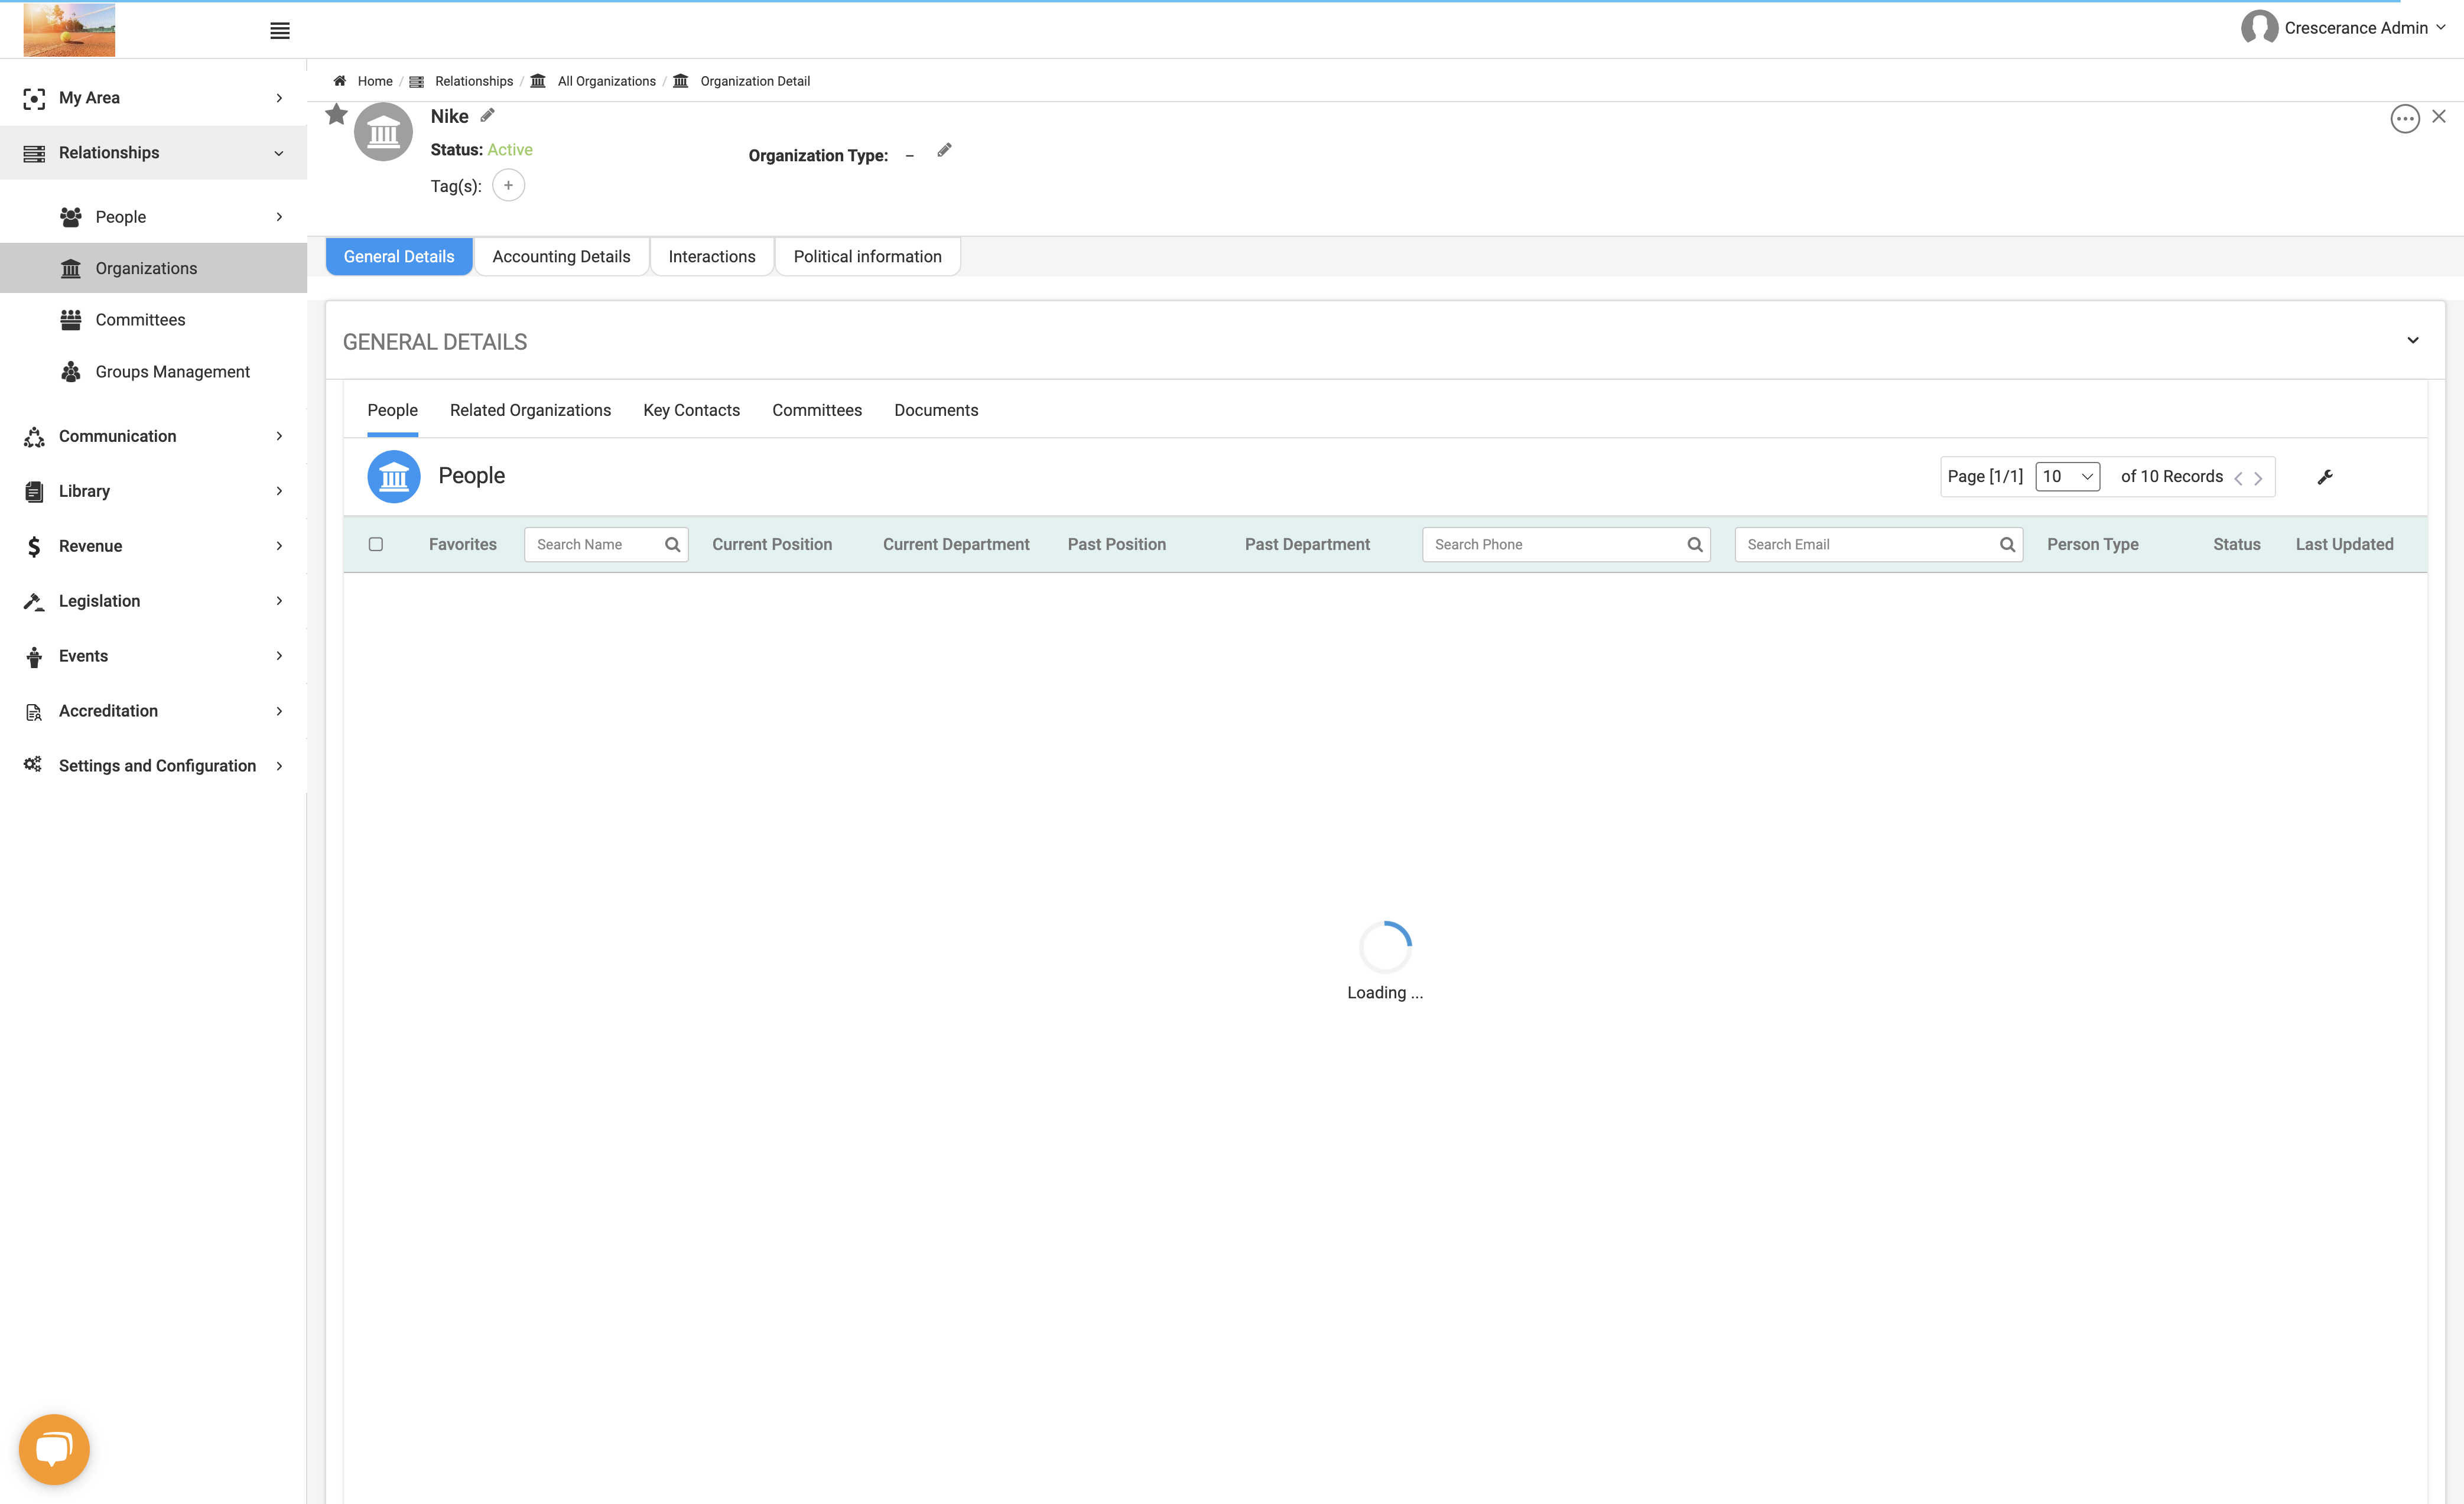
Task: Close the organization detail with X
Action: [x=2439, y=116]
